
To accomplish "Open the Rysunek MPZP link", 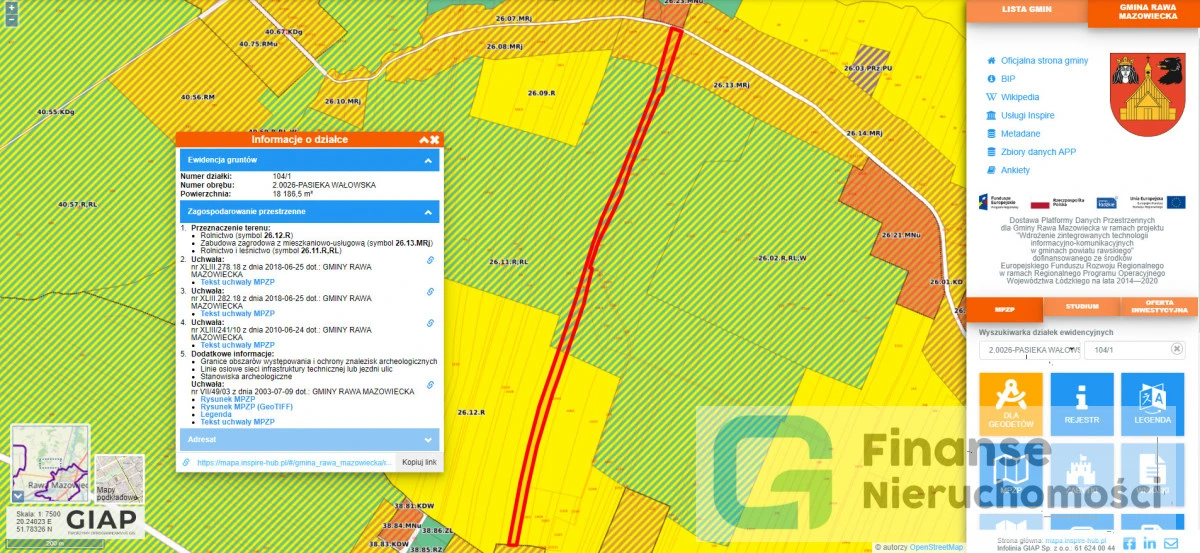I will [x=228, y=399].
